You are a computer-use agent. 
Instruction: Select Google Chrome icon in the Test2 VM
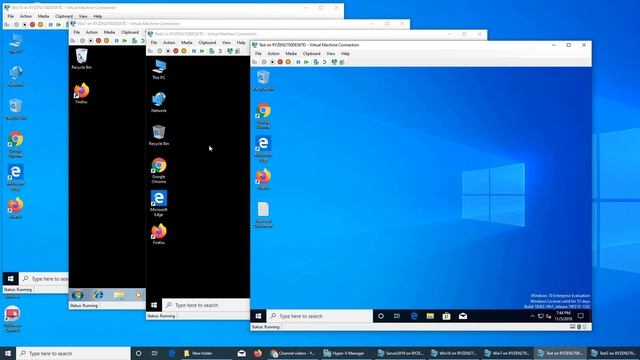159,171
